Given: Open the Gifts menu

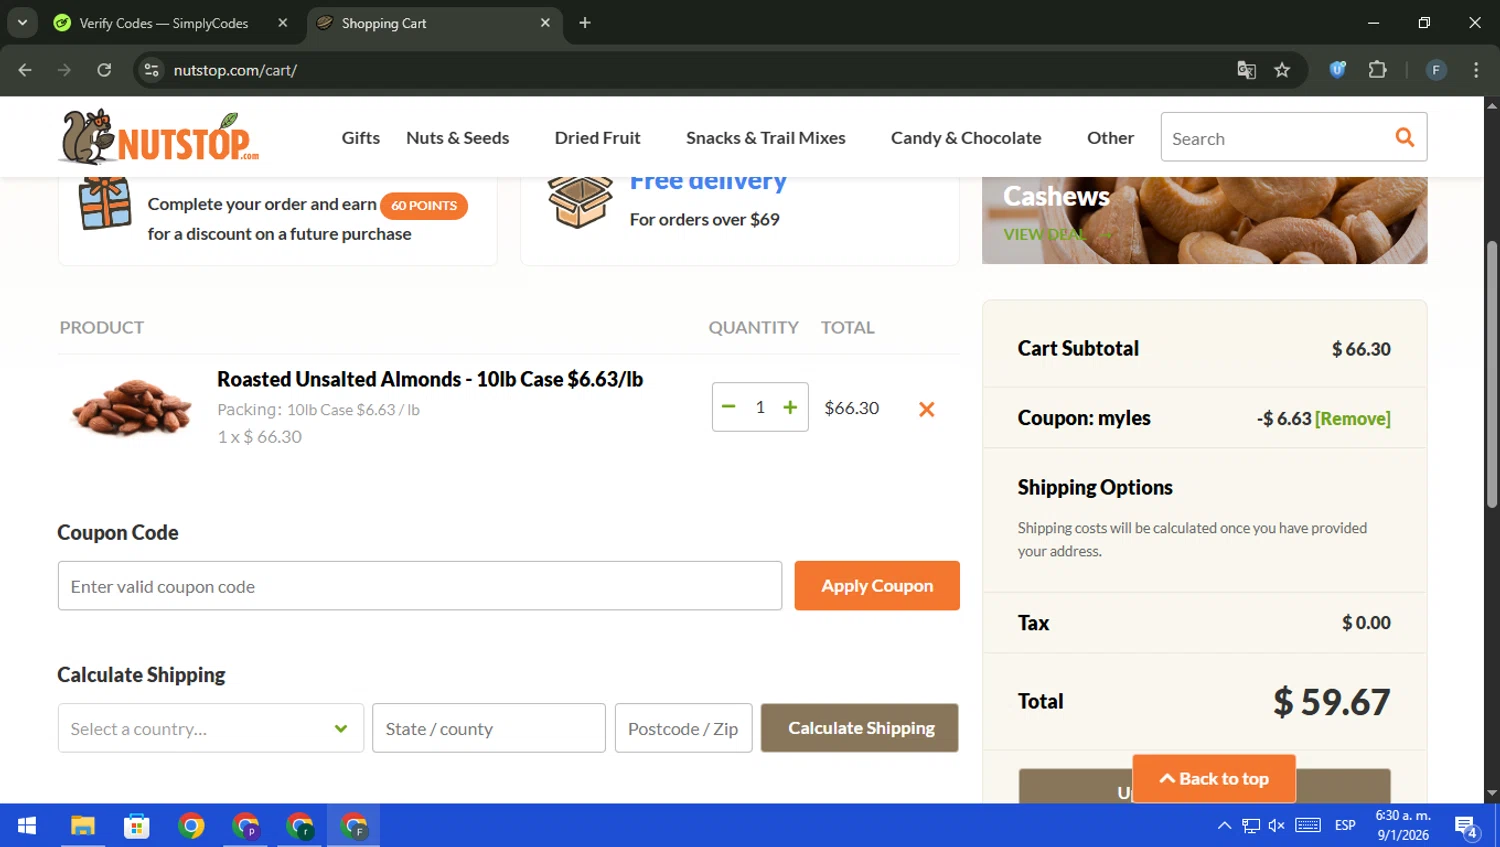Looking at the screenshot, I should [360, 138].
